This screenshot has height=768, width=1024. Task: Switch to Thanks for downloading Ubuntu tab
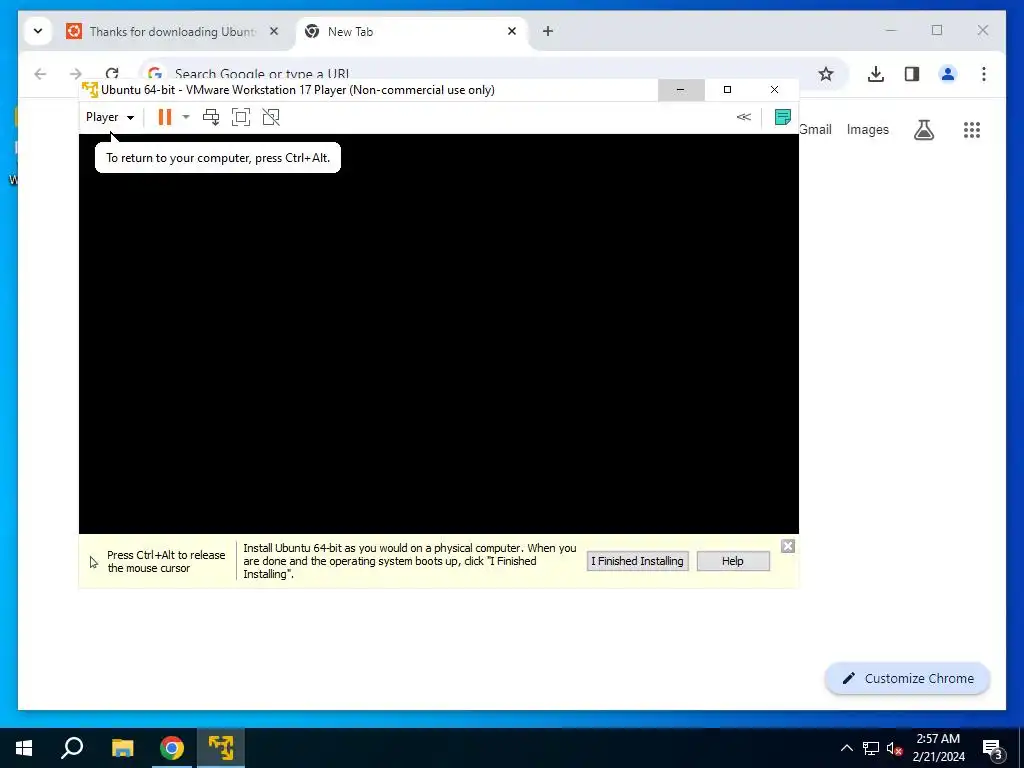[172, 31]
